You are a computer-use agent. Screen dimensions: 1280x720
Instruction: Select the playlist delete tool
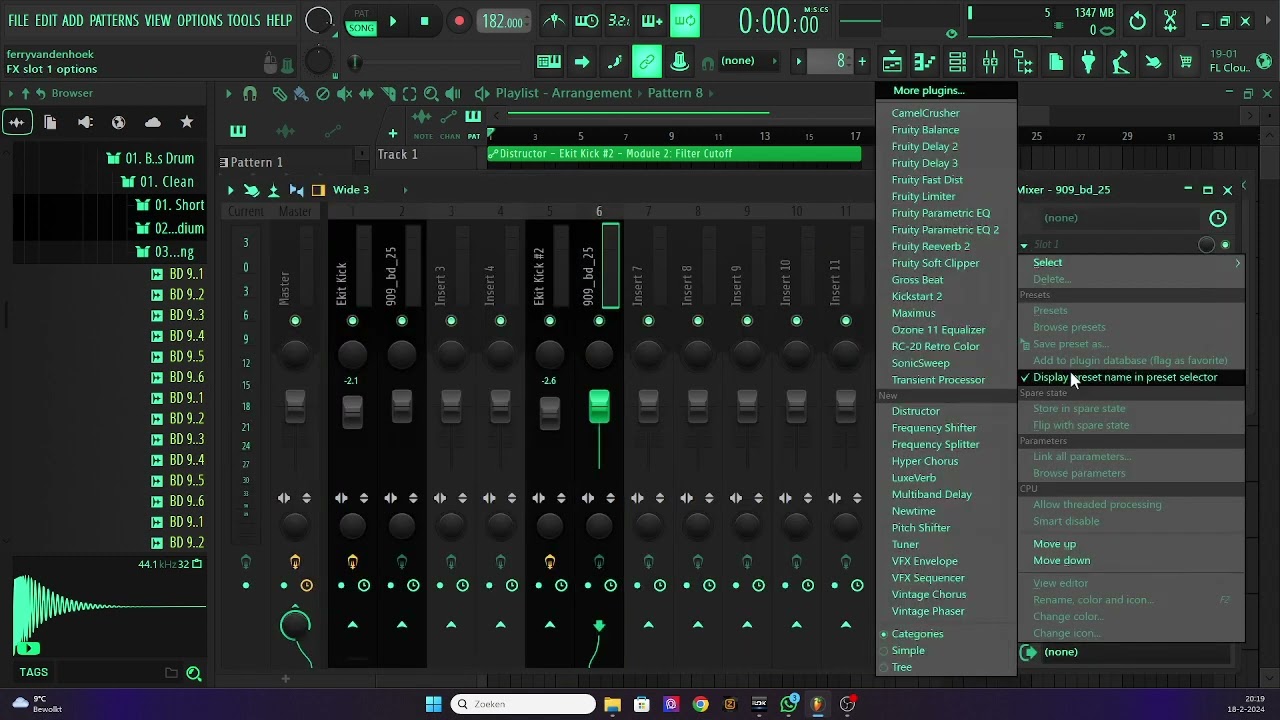pyautogui.click(x=322, y=93)
